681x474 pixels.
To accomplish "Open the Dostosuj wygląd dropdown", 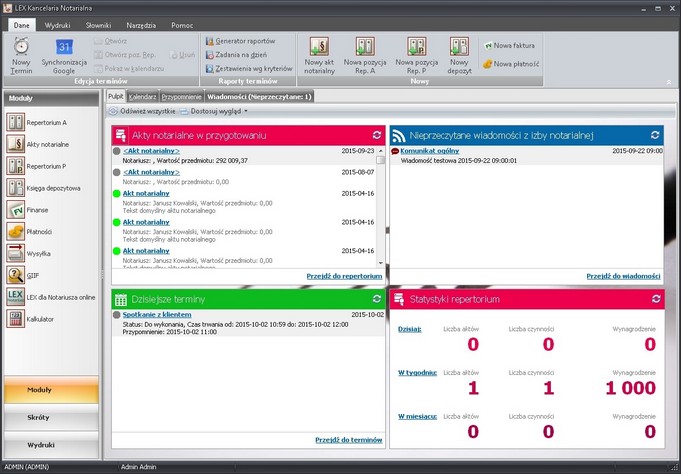I will (217, 112).
